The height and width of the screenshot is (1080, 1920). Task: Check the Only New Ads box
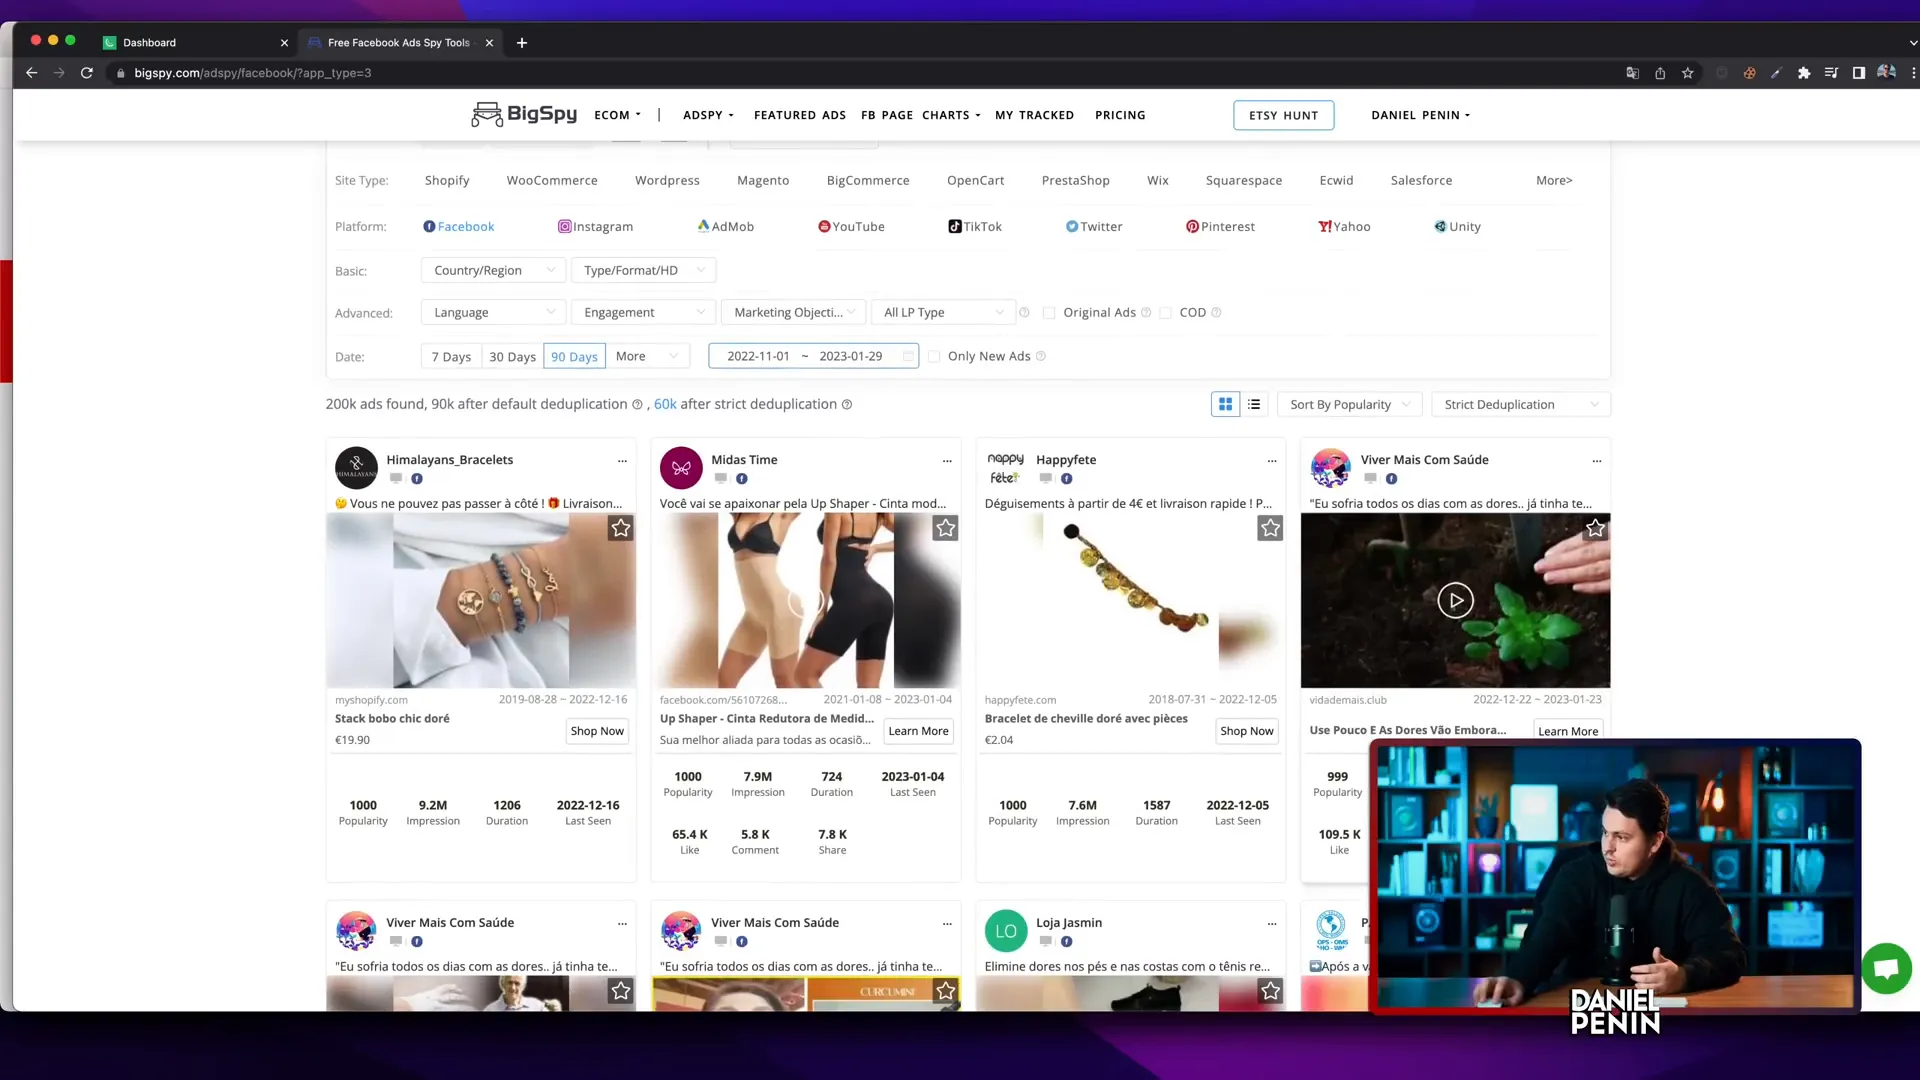934,357
